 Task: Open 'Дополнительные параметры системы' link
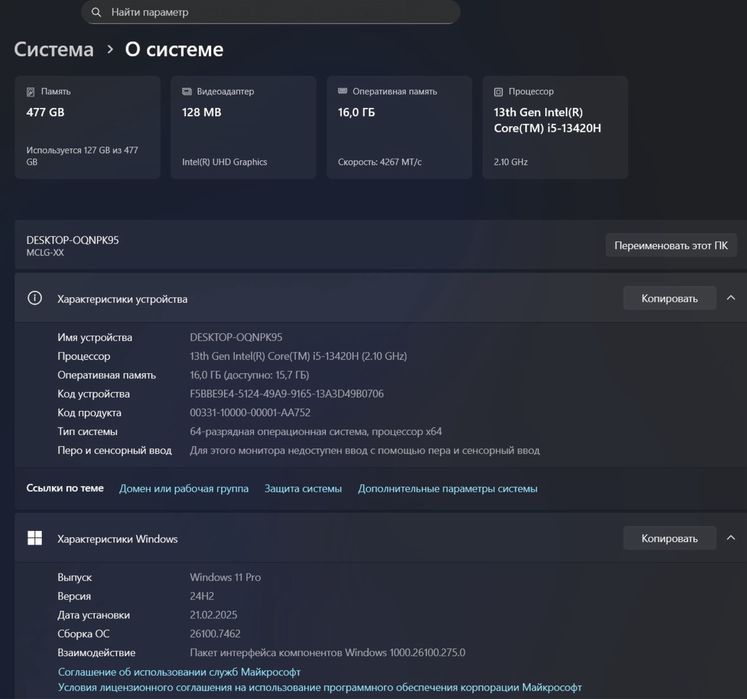pyautogui.click(x=448, y=488)
